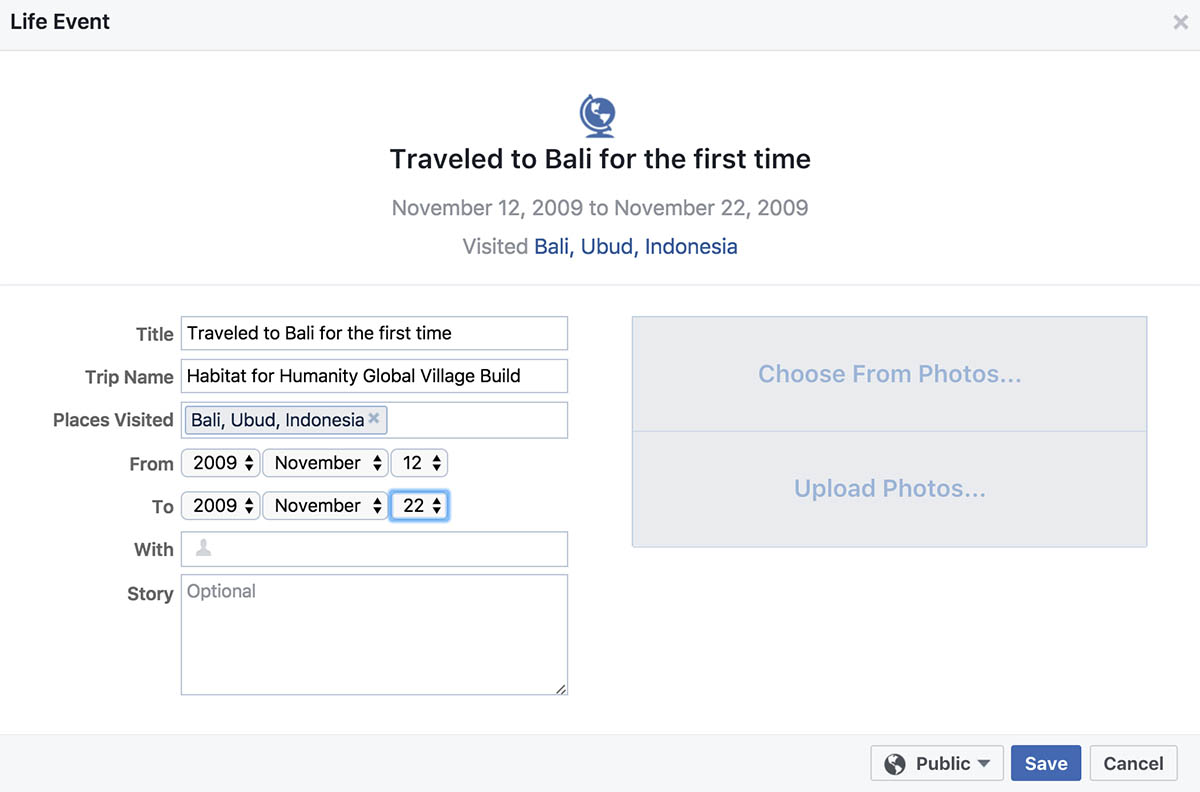Open the From day dropdown showing 12
Image resolution: width=1200 pixels, height=792 pixels.
click(419, 463)
